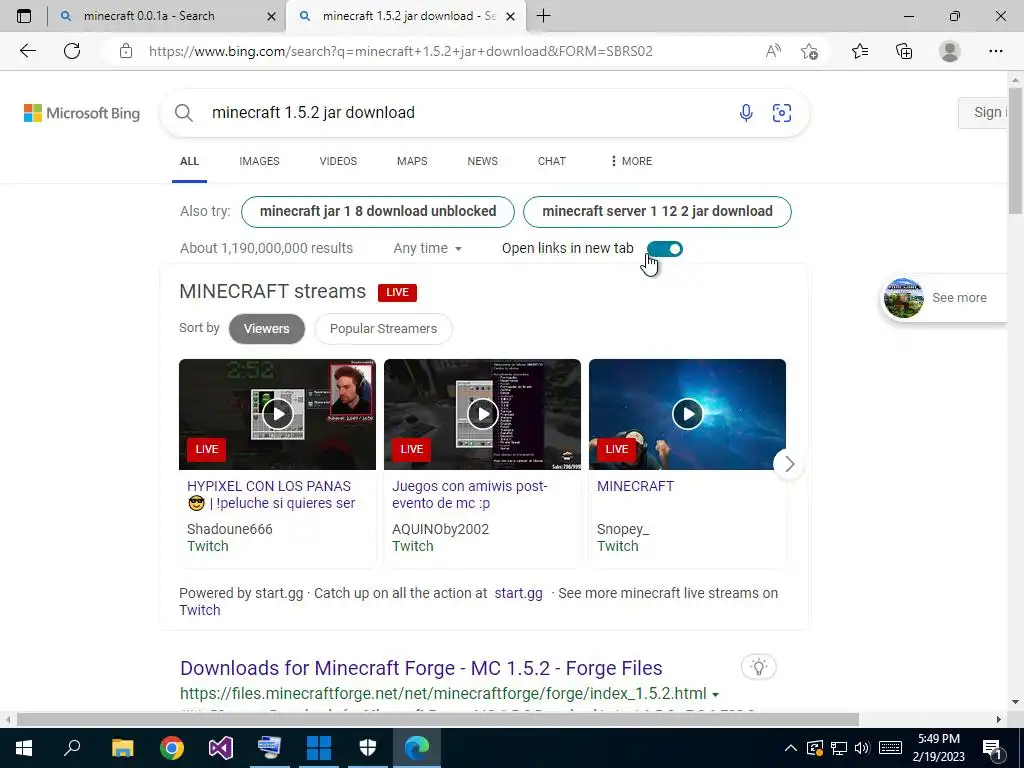Image resolution: width=1024 pixels, height=768 pixels.
Task: Follow the Twitch link under streams footer
Action: click(x=200, y=611)
